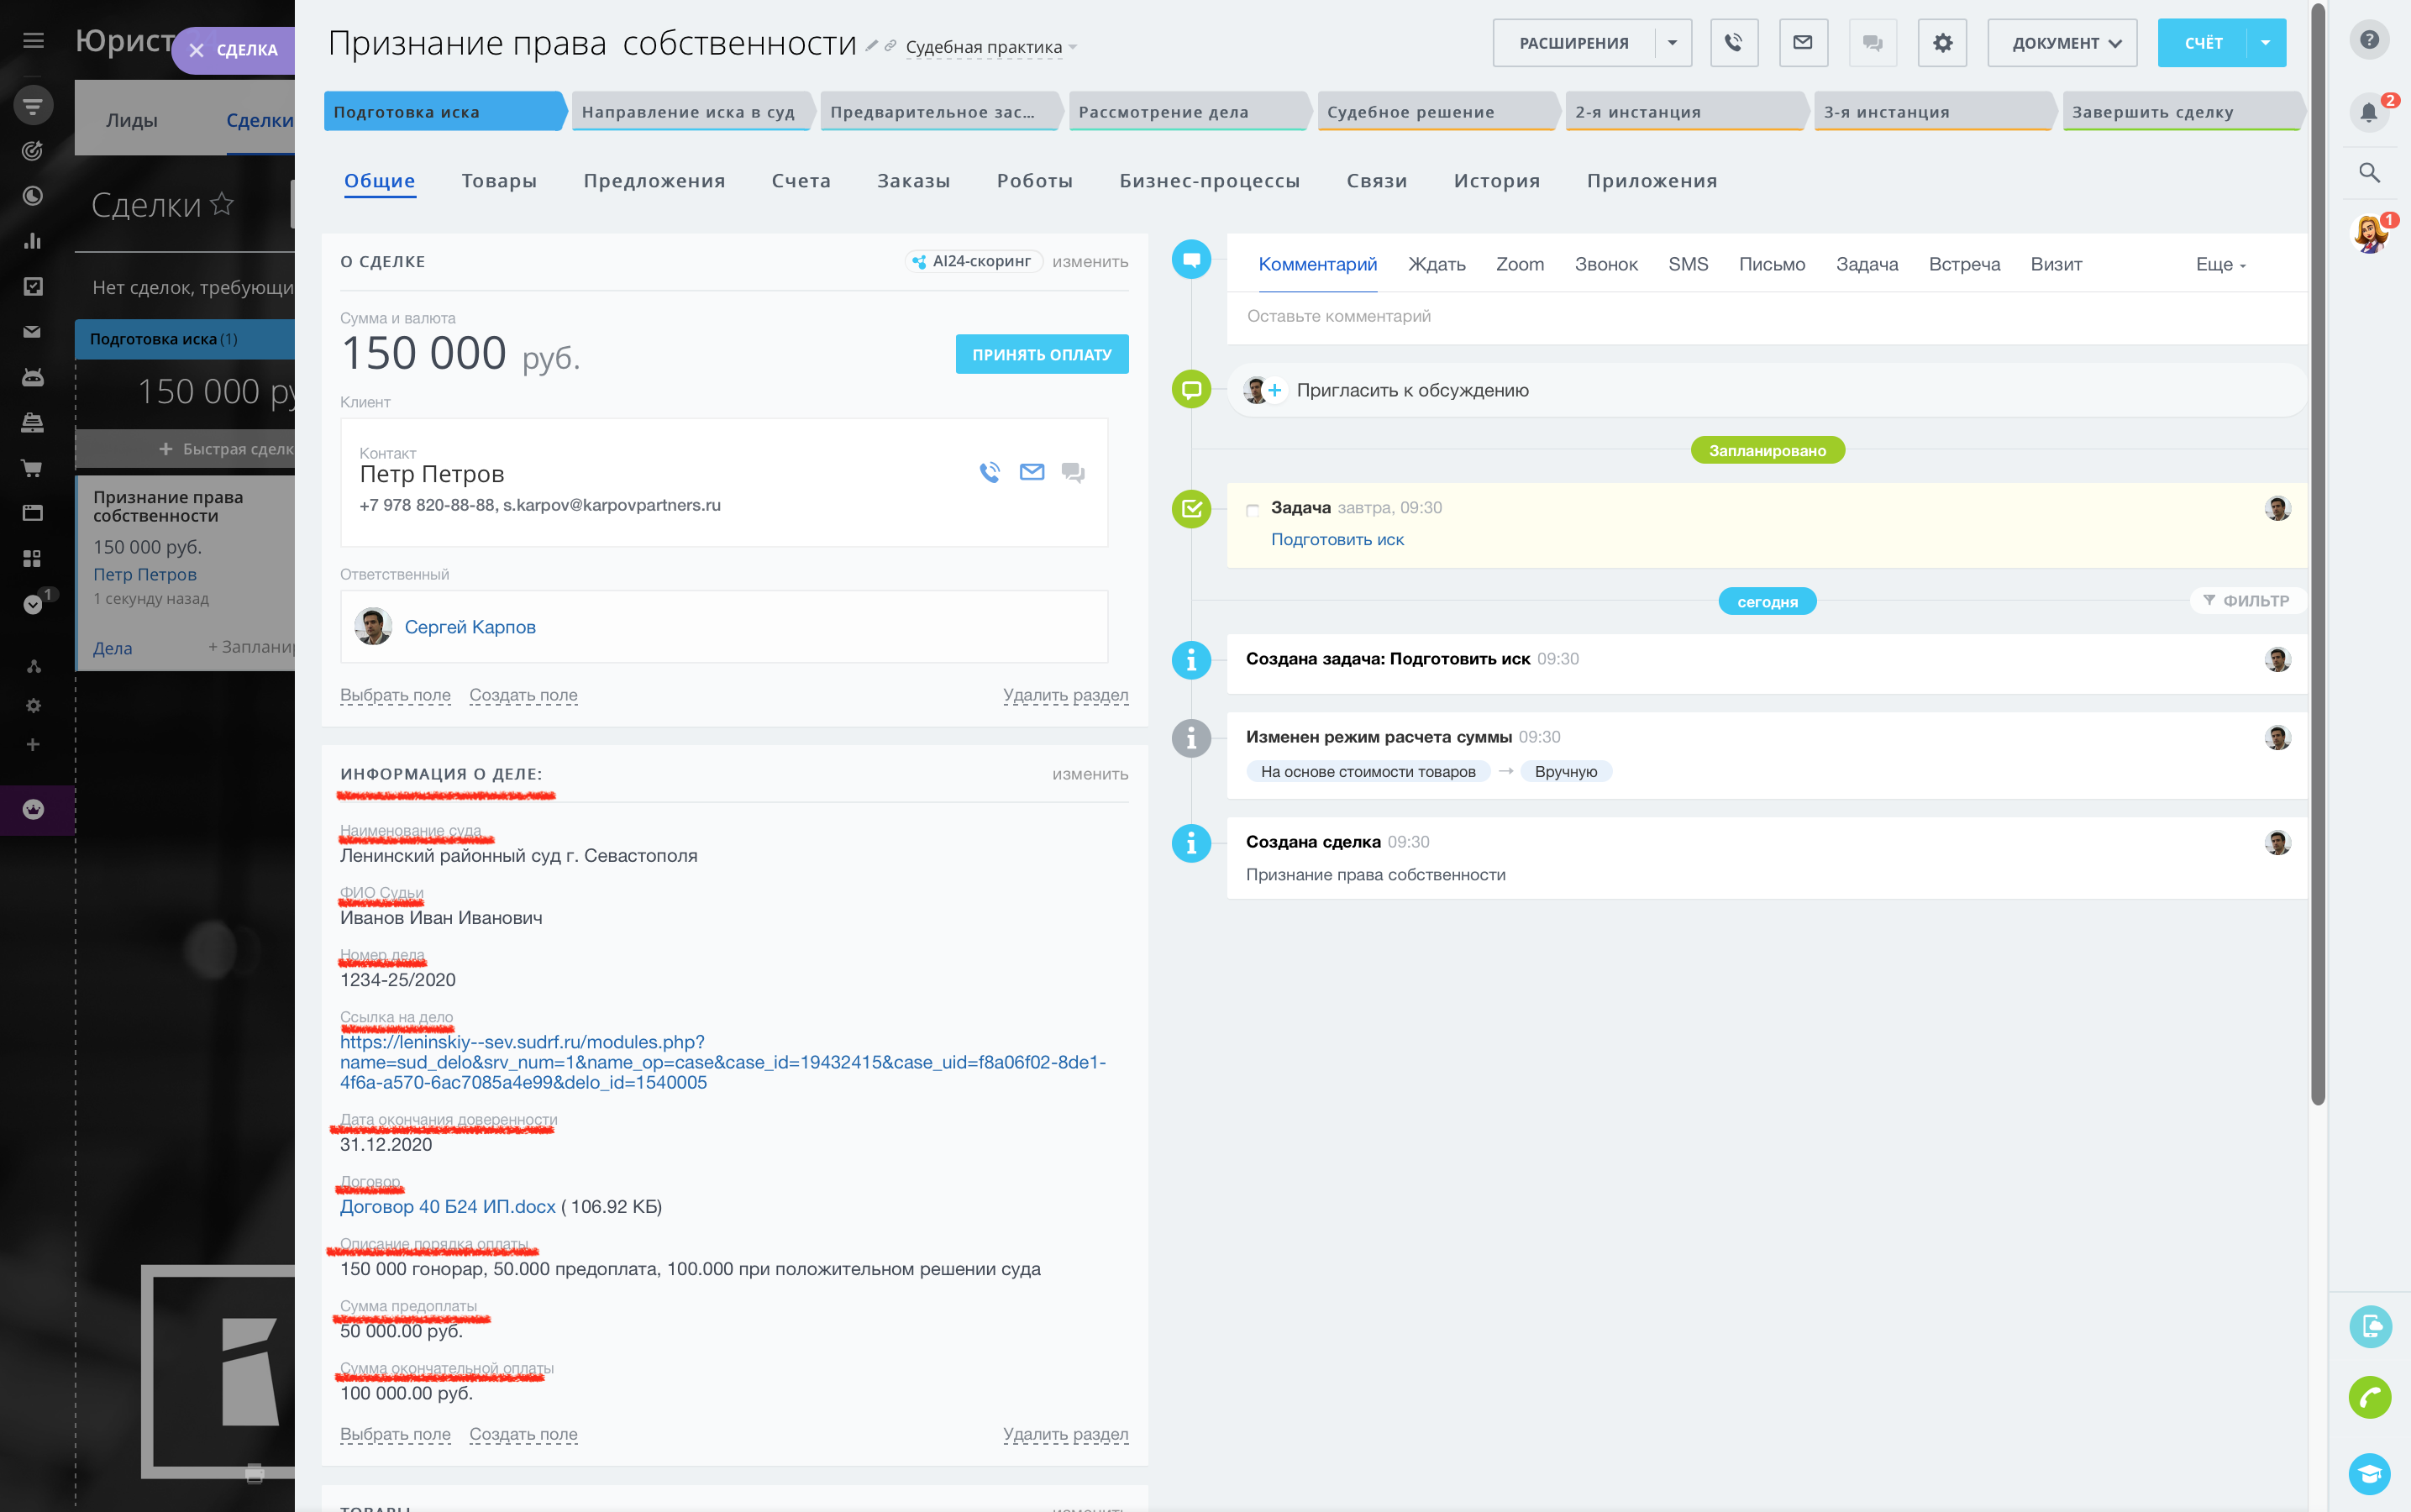Mark task Подготовить иск as completed
Screen dimensions: 2411x1512
[x=1252, y=509]
